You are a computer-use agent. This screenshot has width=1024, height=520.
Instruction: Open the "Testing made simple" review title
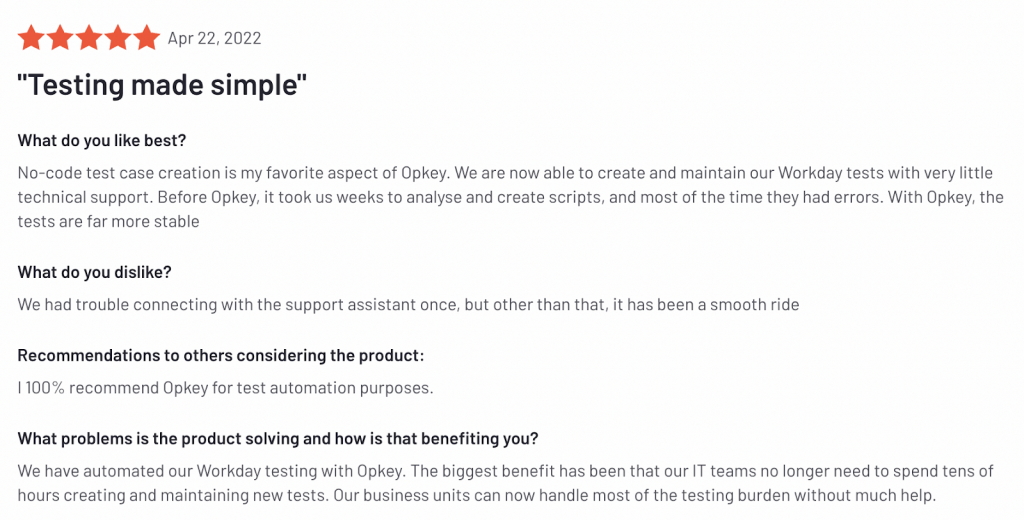tap(162, 85)
